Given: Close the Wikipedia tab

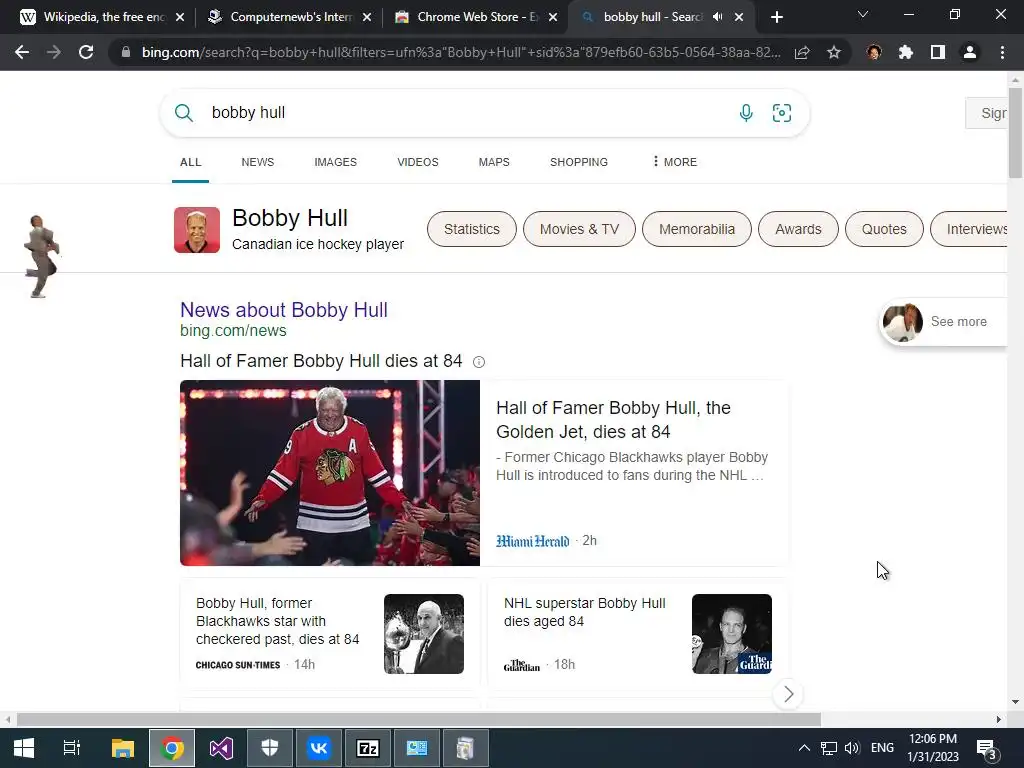Looking at the screenshot, I should click(180, 17).
